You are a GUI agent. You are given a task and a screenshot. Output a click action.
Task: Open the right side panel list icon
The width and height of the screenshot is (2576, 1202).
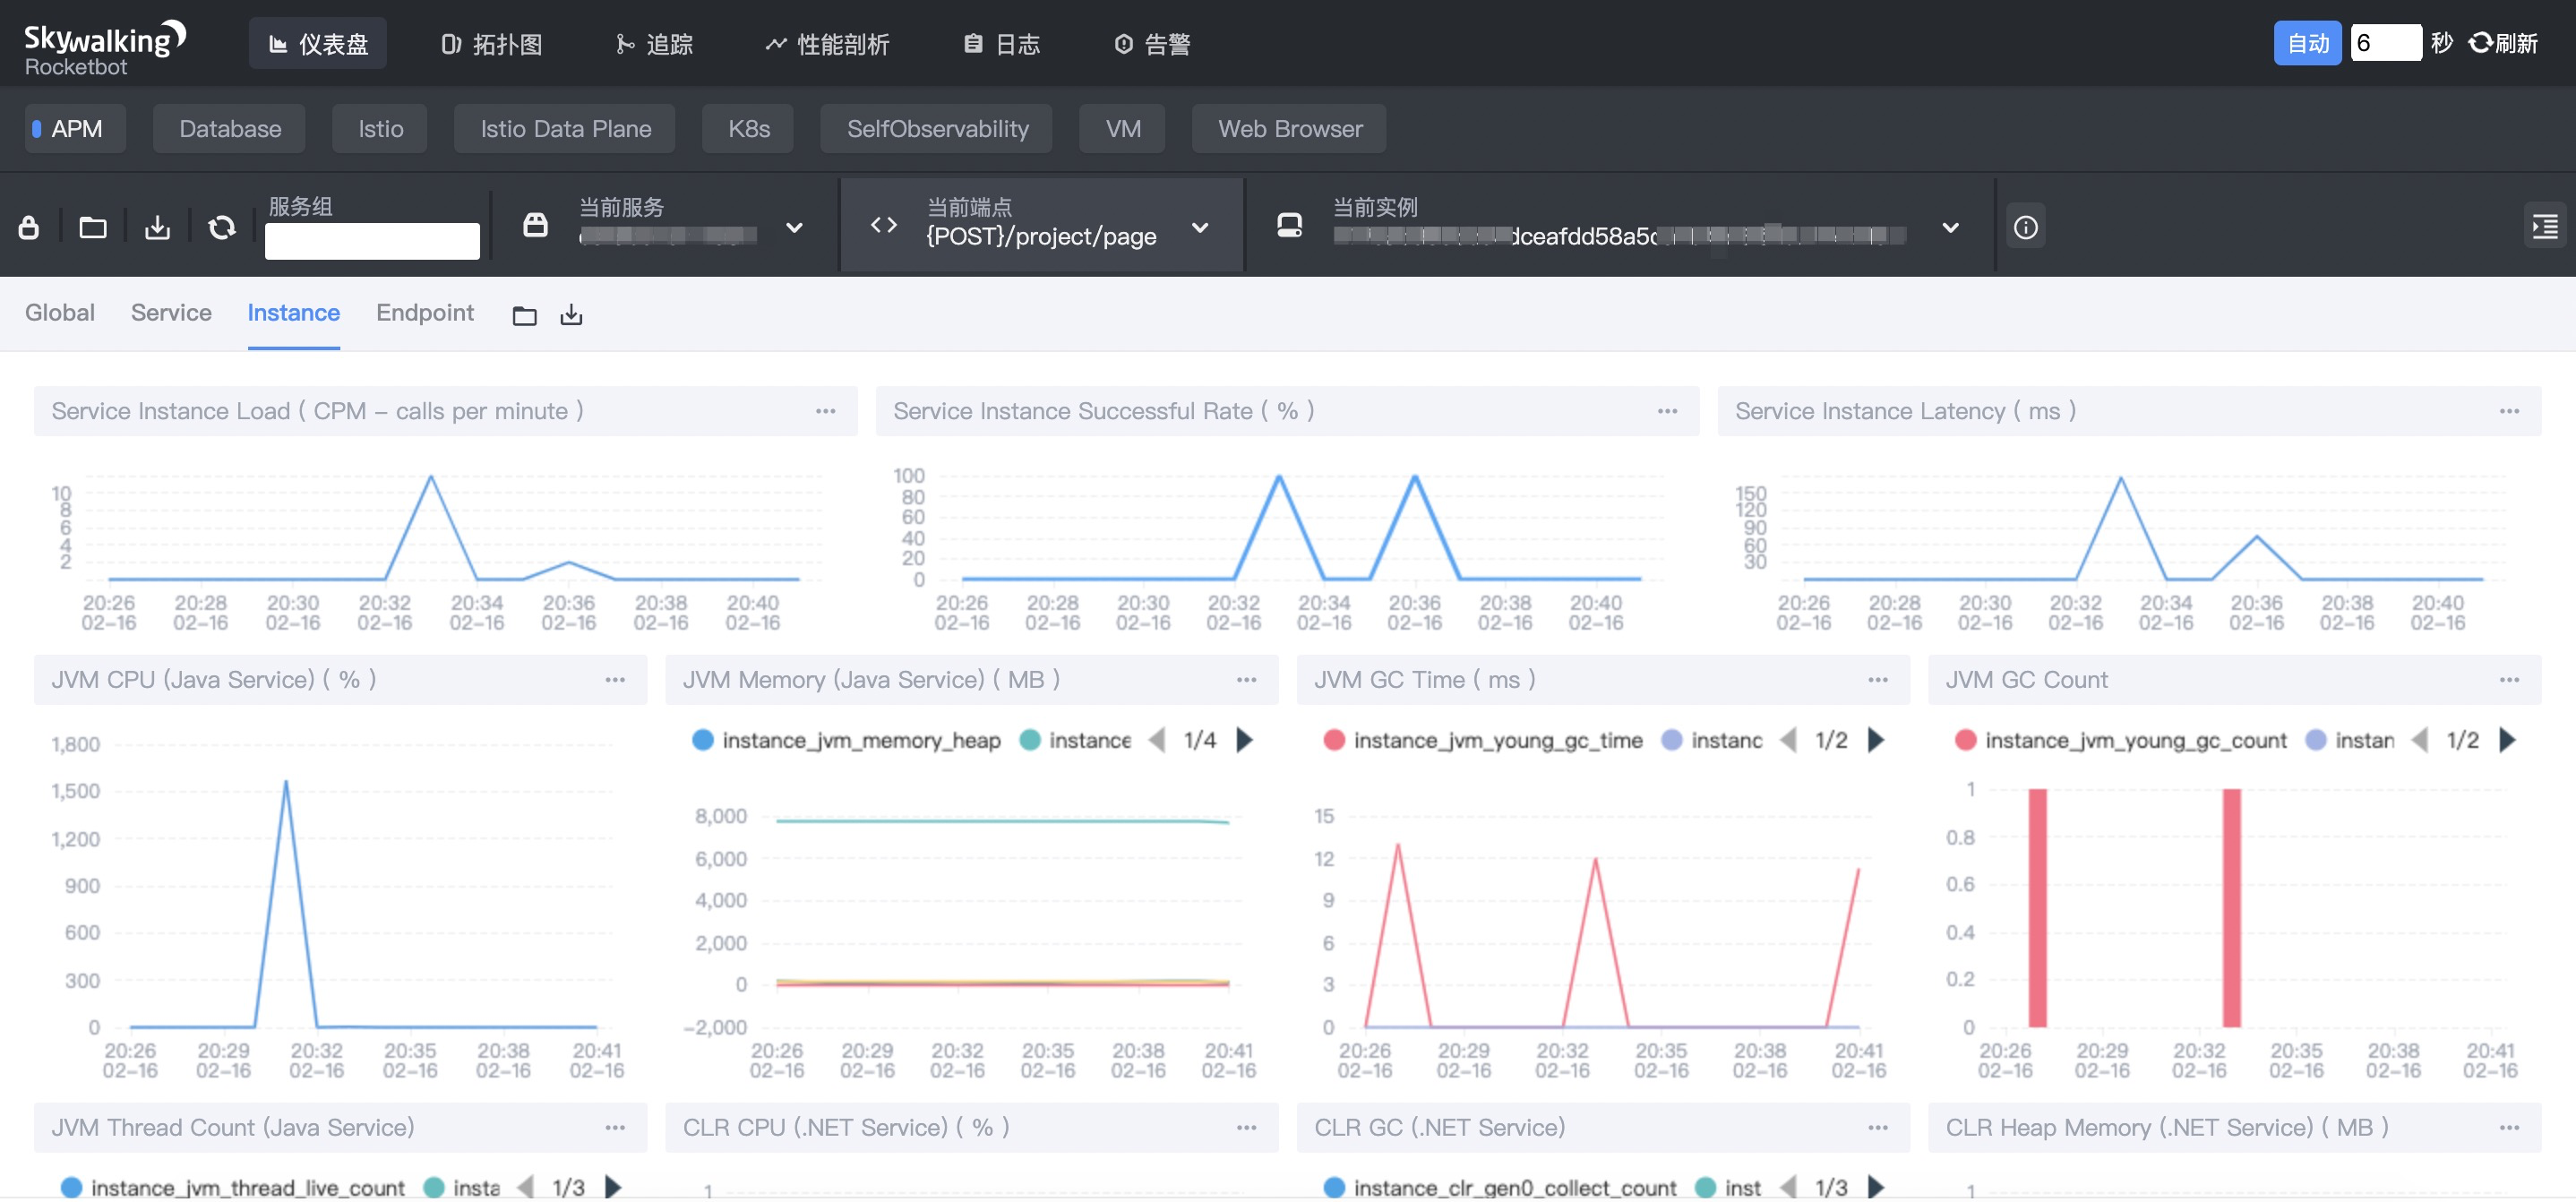tap(2544, 228)
